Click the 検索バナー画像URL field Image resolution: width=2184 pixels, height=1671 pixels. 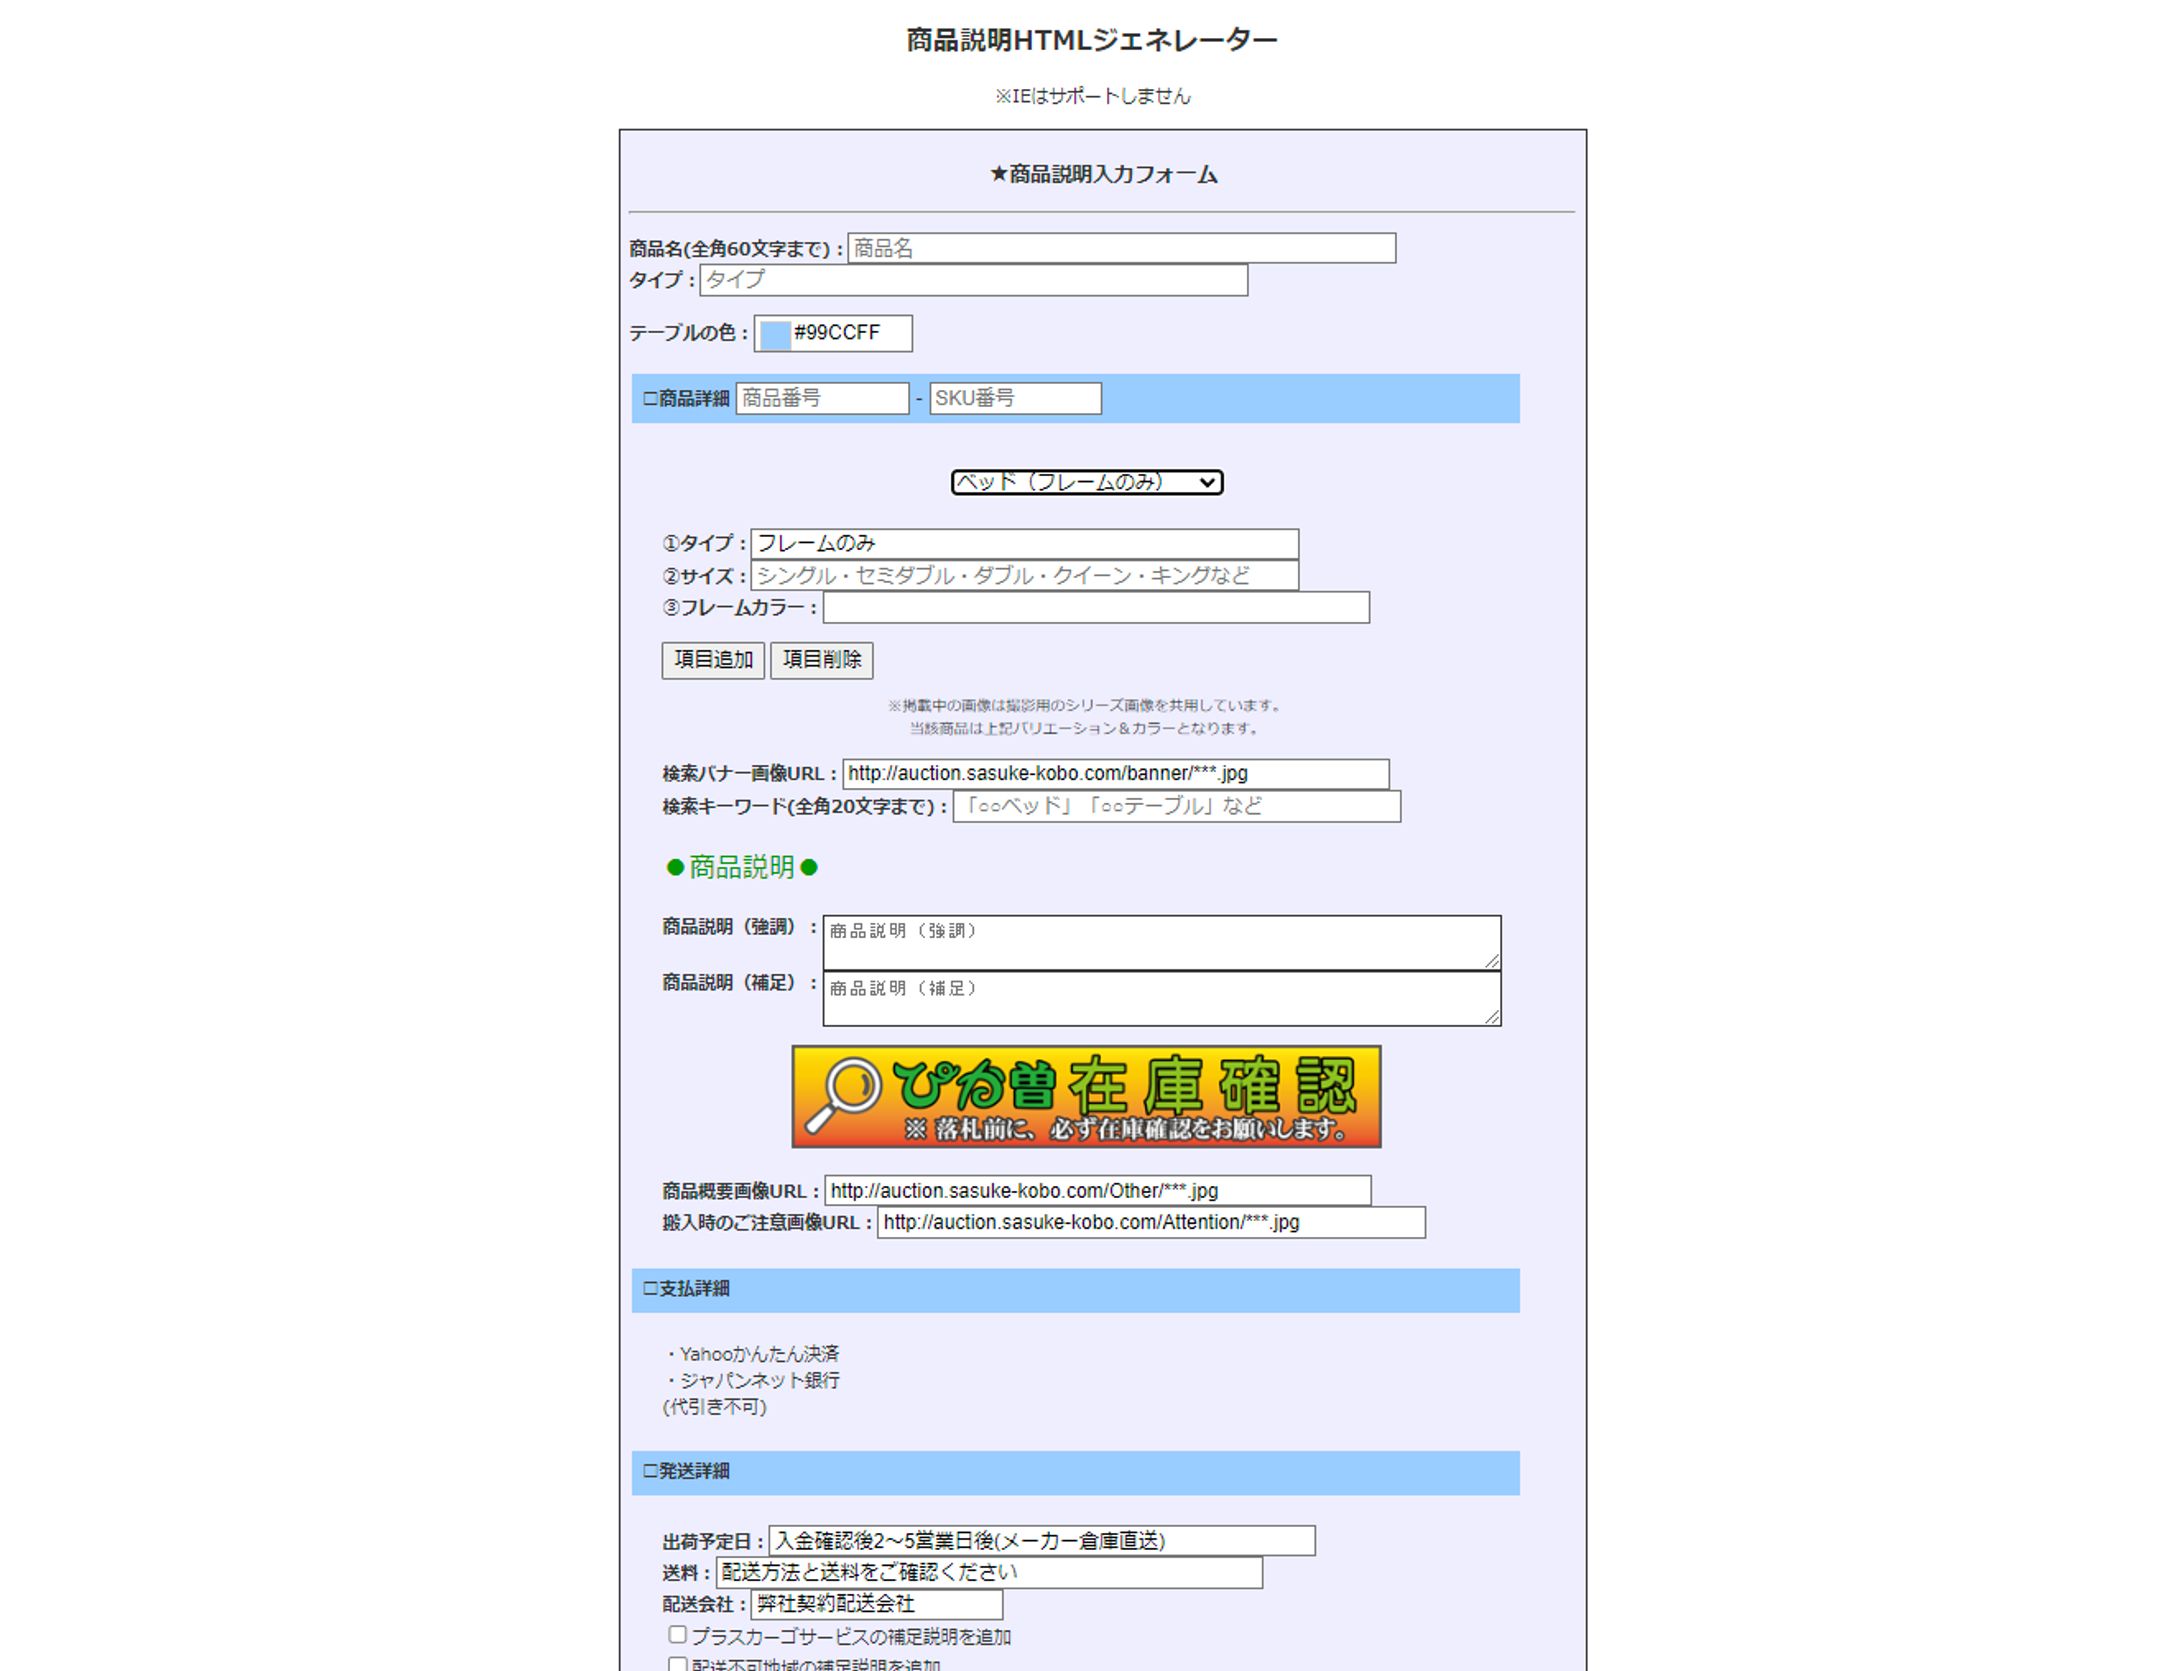[x=1115, y=774]
